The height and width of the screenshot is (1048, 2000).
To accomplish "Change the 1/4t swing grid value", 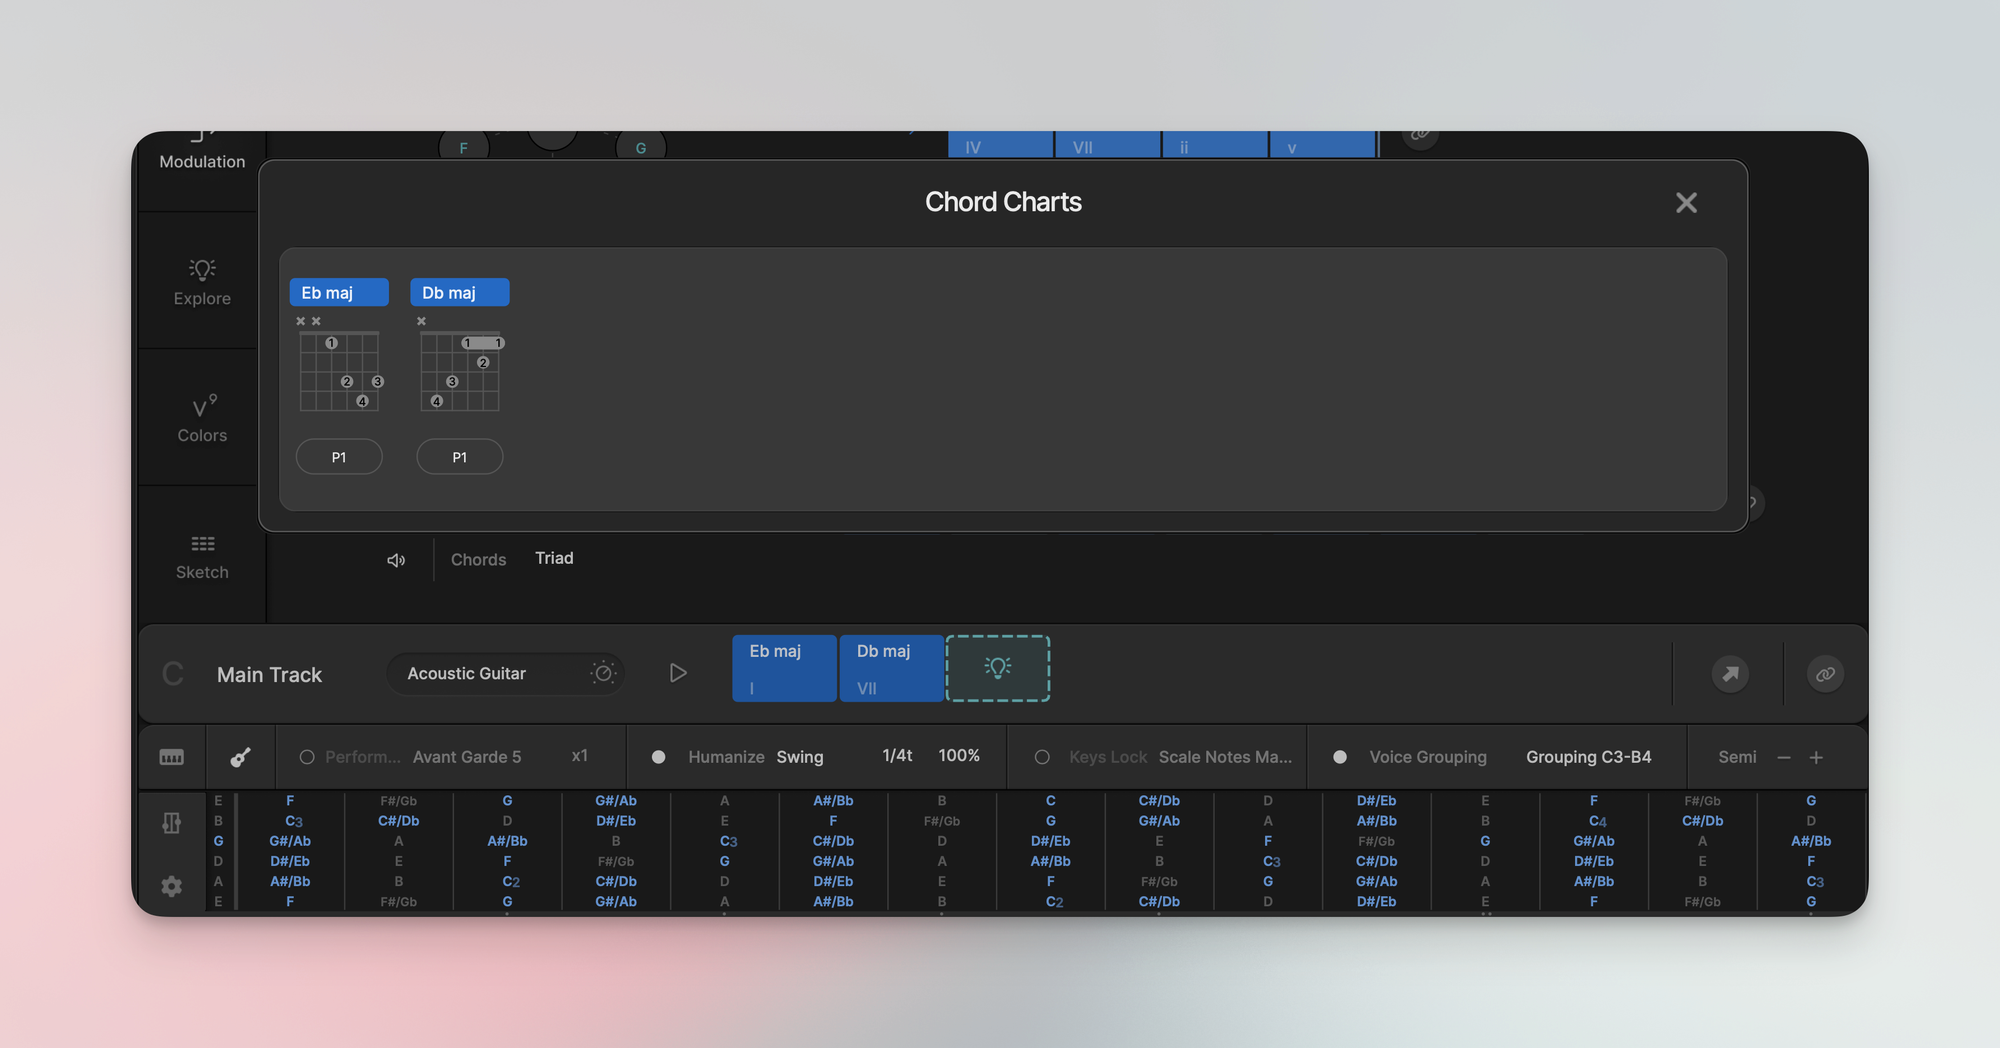I will [x=897, y=756].
